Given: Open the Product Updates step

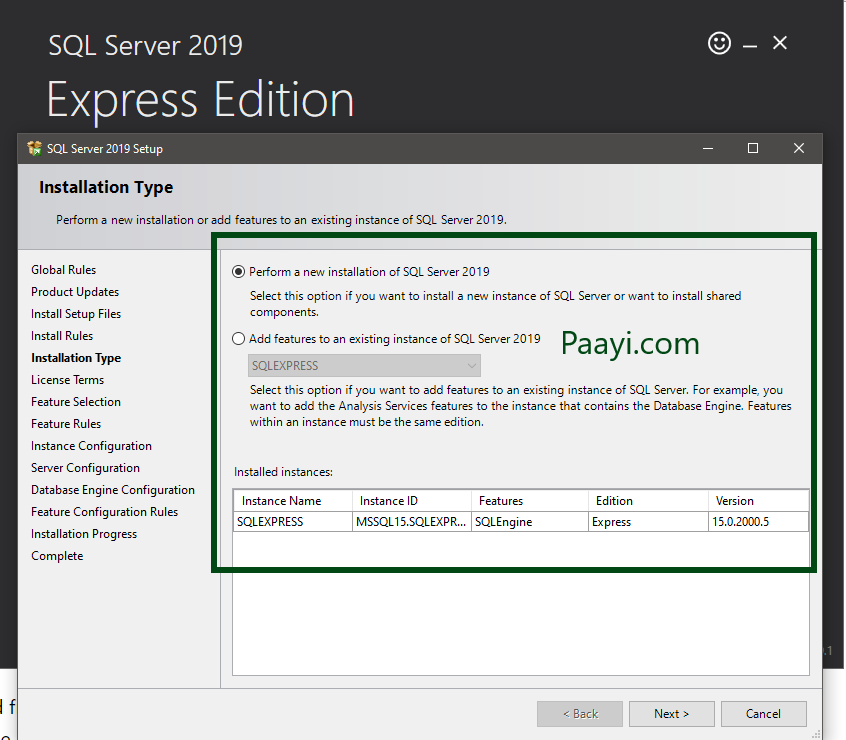Looking at the screenshot, I should [74, 291].
